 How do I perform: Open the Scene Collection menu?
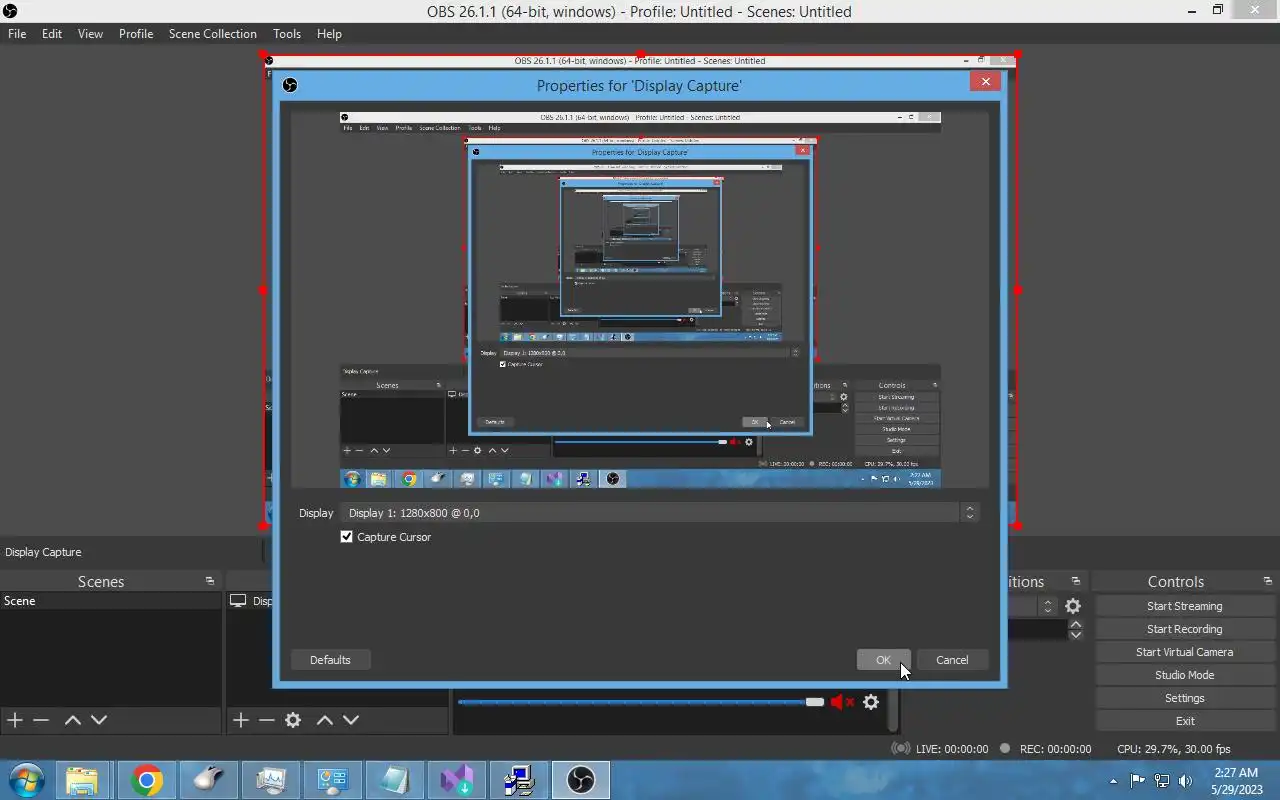tap(213, 33)
